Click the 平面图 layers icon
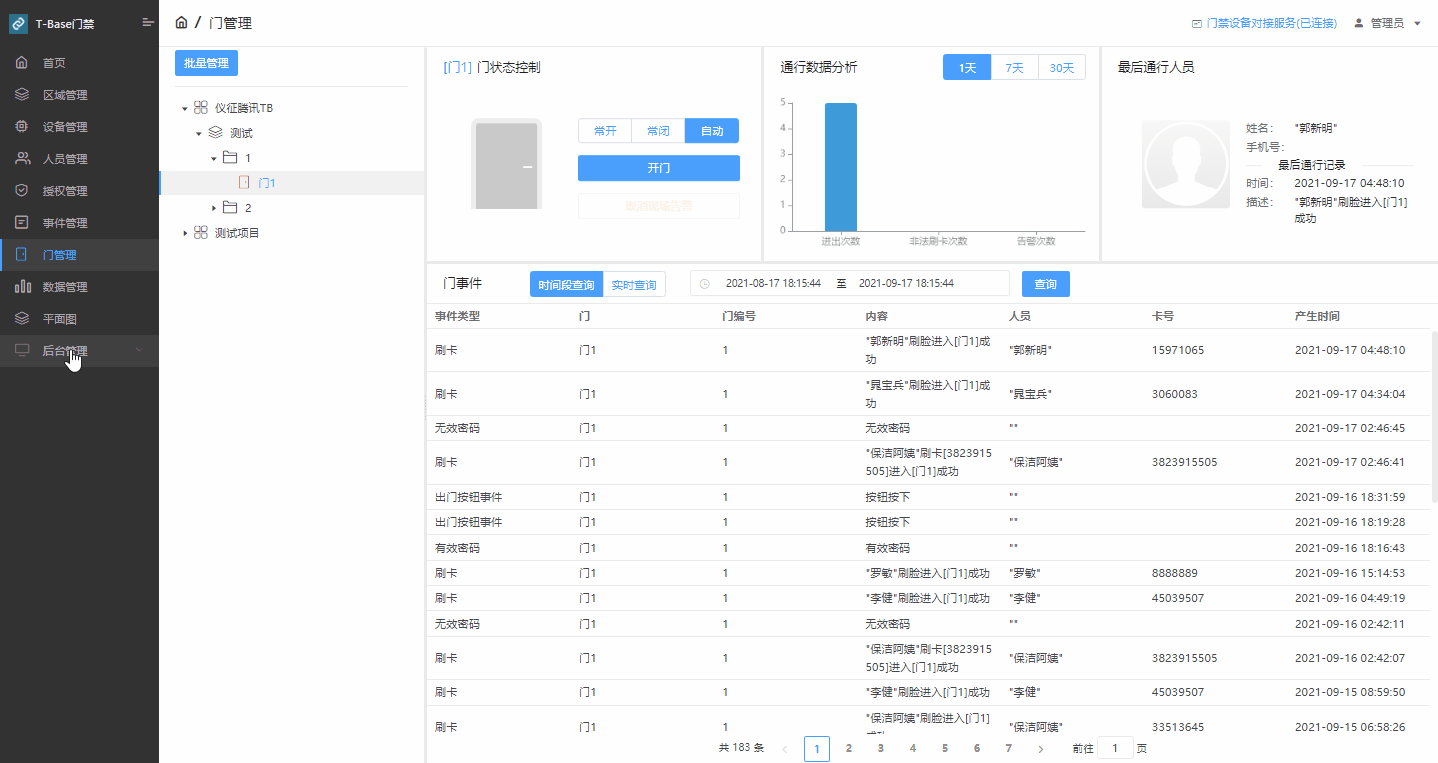1438x763 pixels. click(x=22, y=319)
